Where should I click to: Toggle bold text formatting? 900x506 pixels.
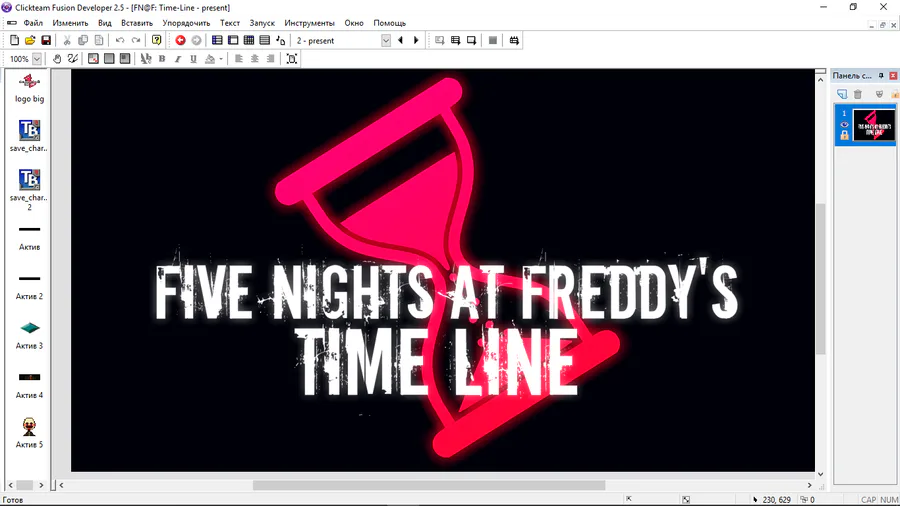coord(162,59)
